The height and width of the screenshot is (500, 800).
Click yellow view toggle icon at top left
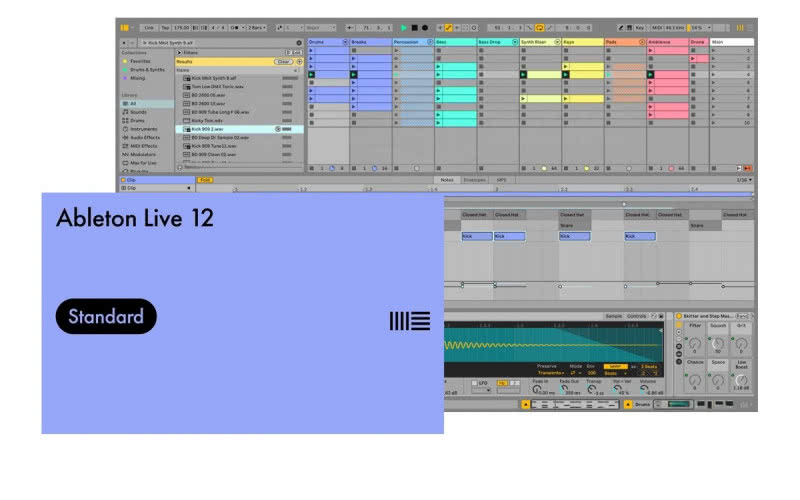coord(124,28)
